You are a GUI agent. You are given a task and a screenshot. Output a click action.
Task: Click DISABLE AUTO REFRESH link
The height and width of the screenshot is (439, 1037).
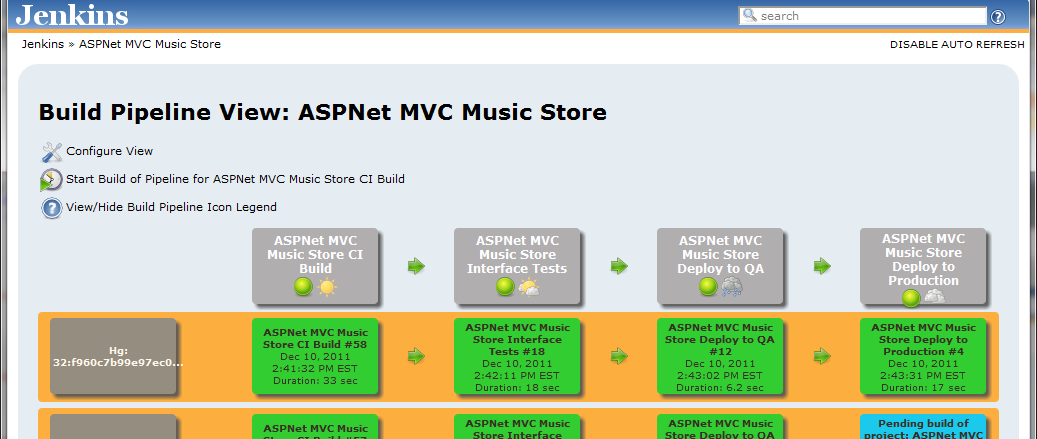[956, 45]
